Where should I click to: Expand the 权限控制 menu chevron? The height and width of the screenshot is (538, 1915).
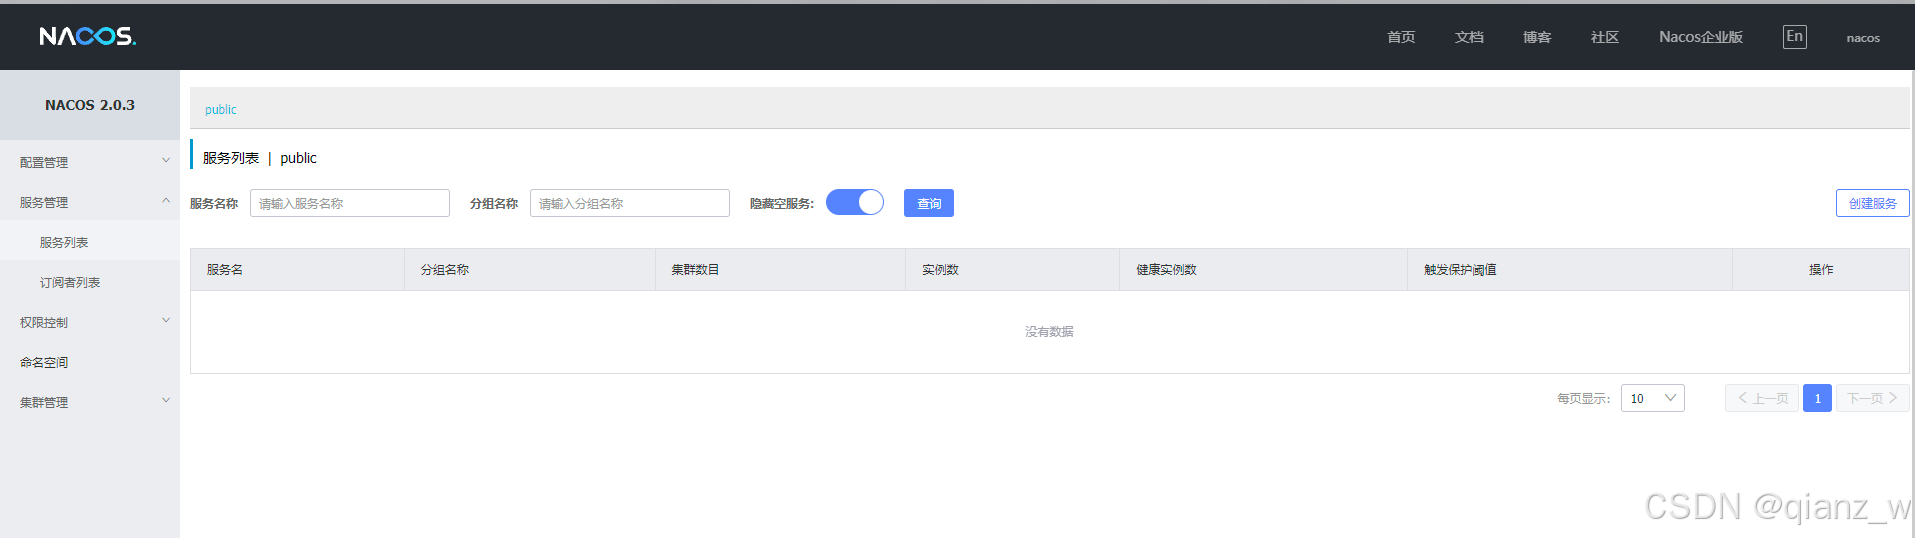(166, 320)
